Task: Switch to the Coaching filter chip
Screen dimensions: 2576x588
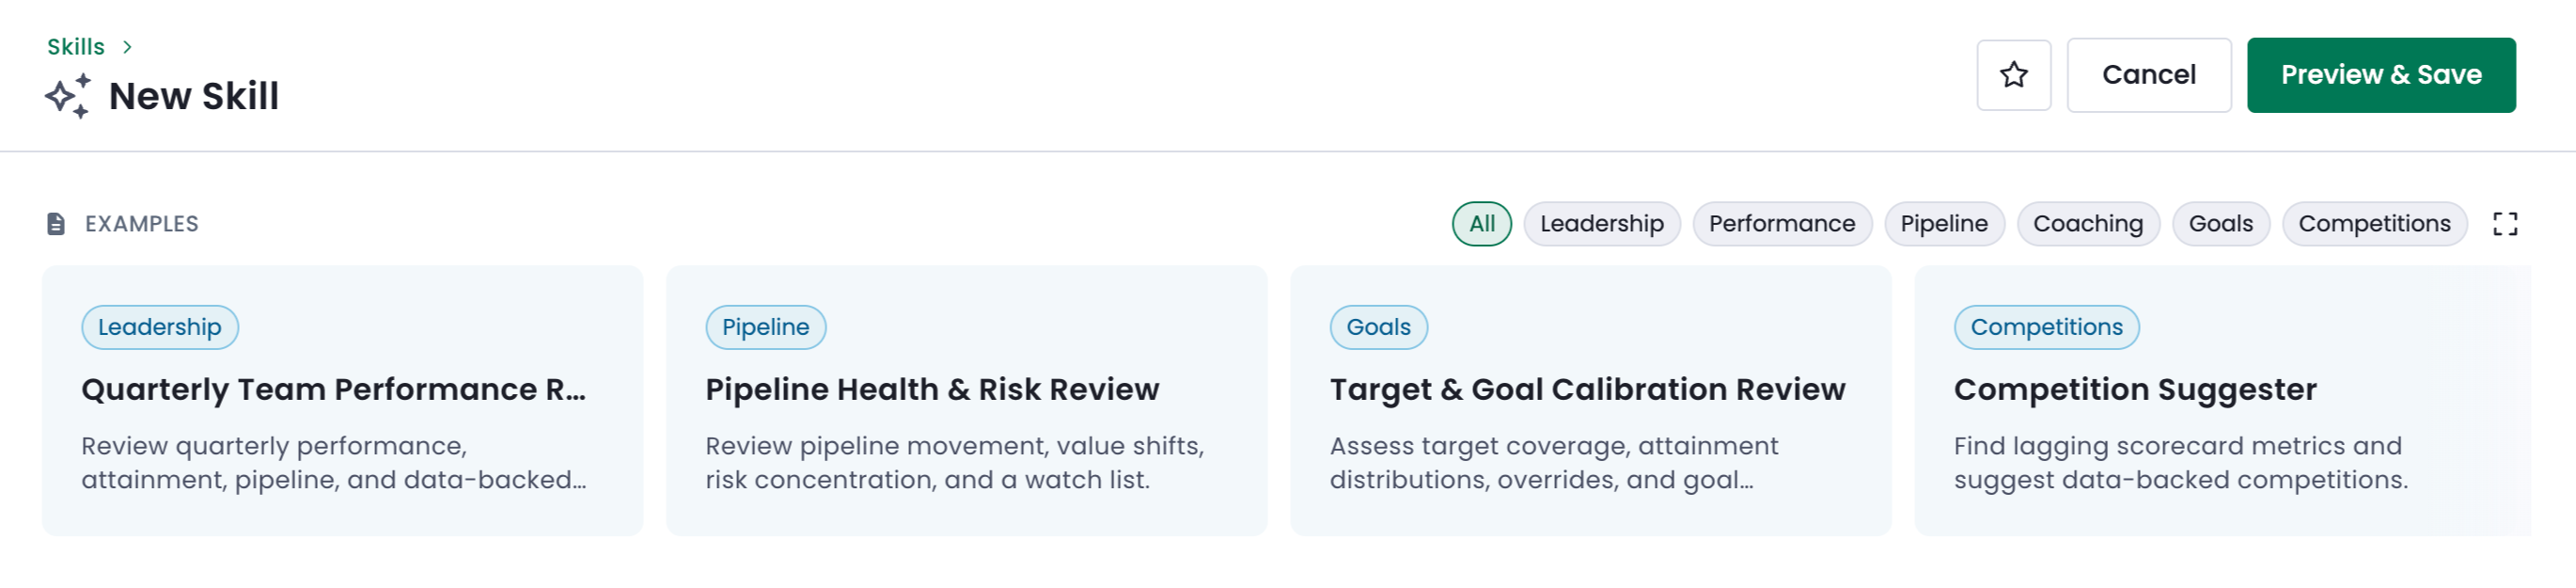Action: click(x=2087, y=223)
